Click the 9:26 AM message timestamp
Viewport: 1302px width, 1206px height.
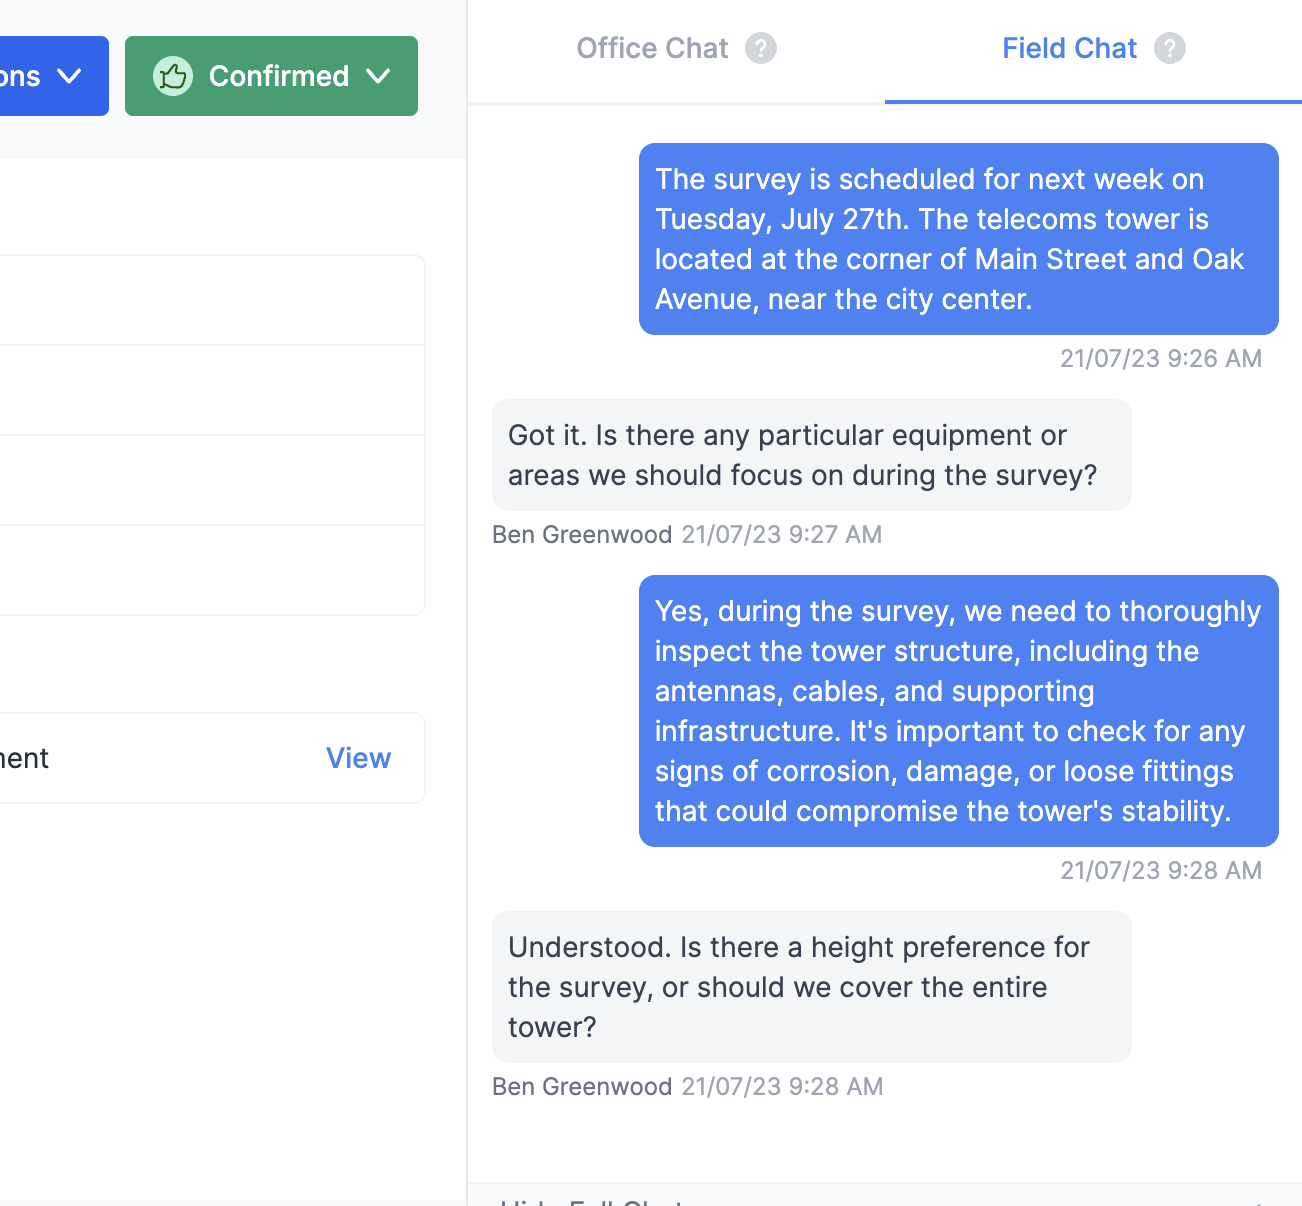(1160, 359)
